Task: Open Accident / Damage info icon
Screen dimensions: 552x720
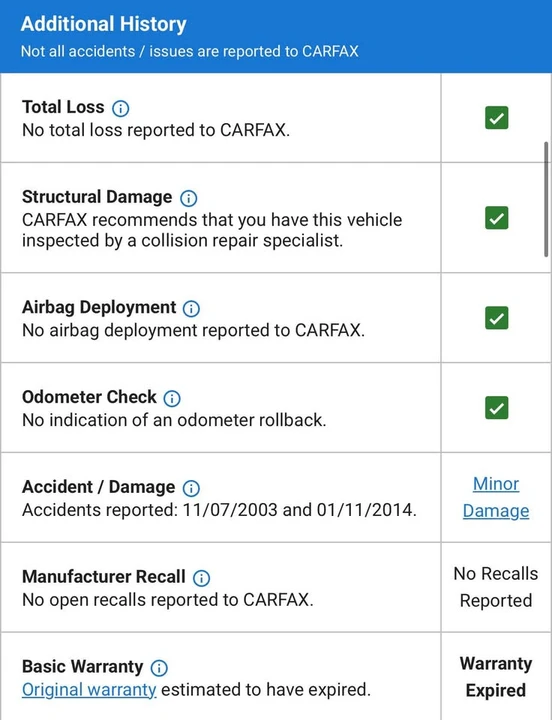Action: [x=191, y=489]
